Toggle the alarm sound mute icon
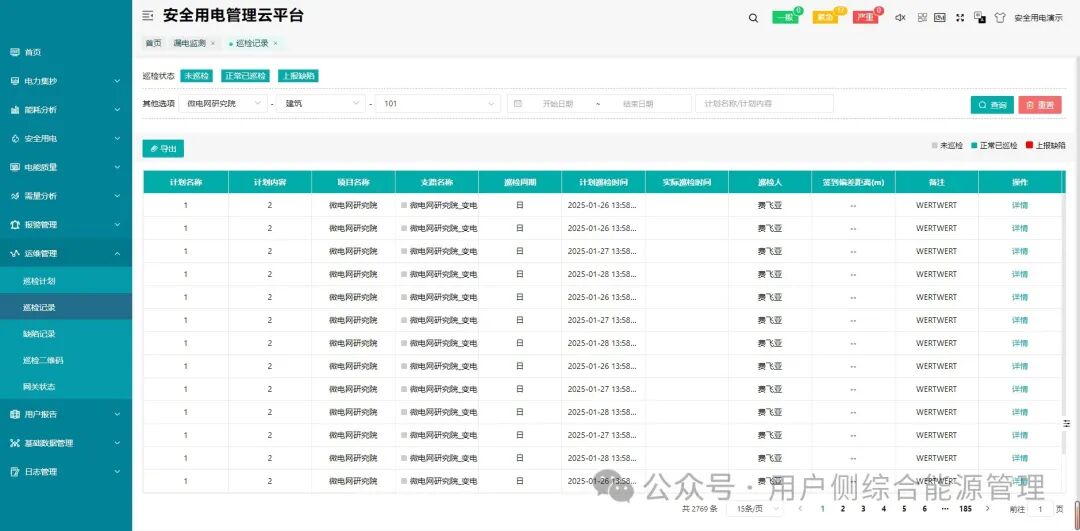 (x=900, y=18)
